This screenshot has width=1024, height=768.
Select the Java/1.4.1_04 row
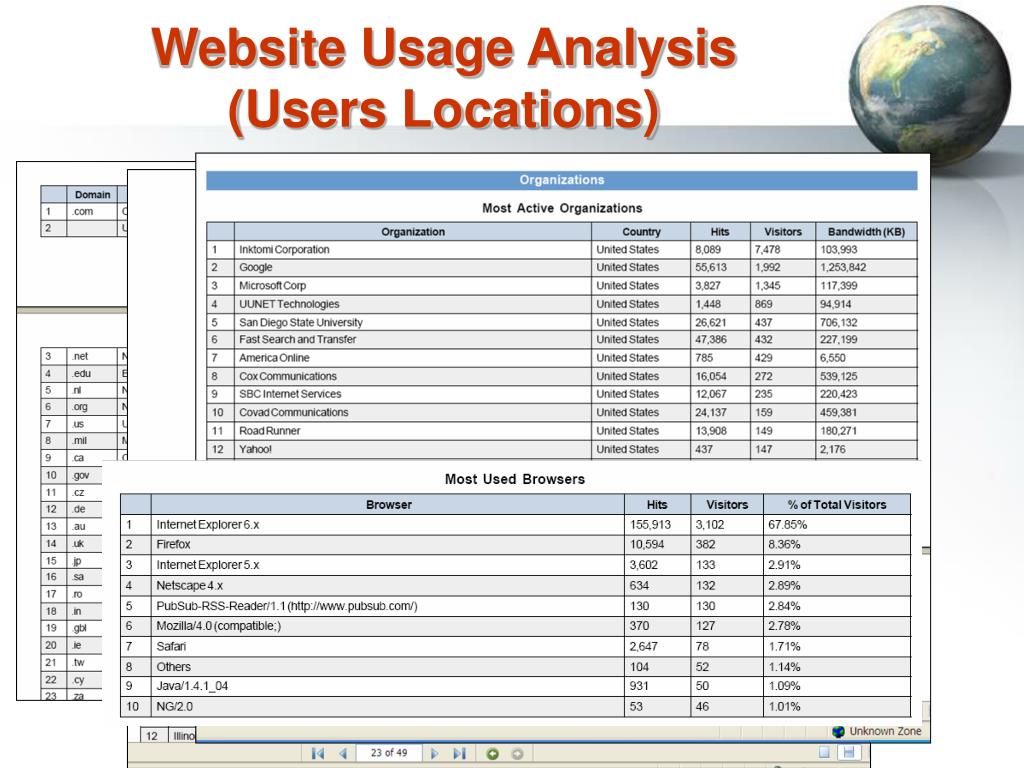(515, 686)
